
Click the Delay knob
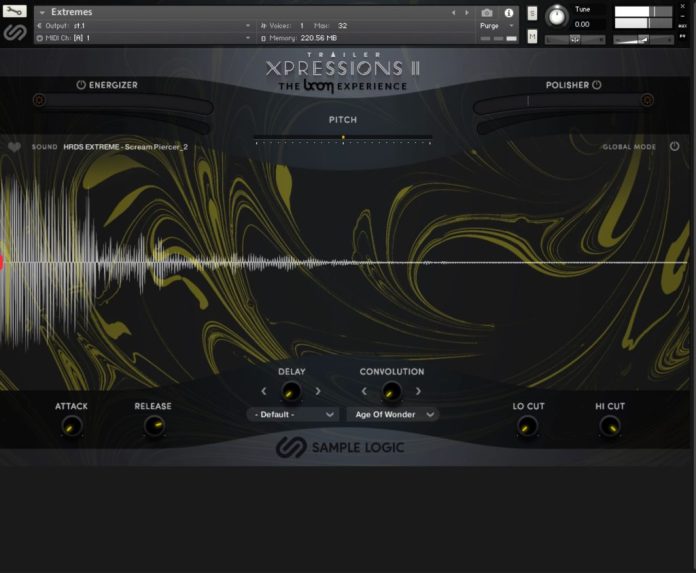[291, 392]
